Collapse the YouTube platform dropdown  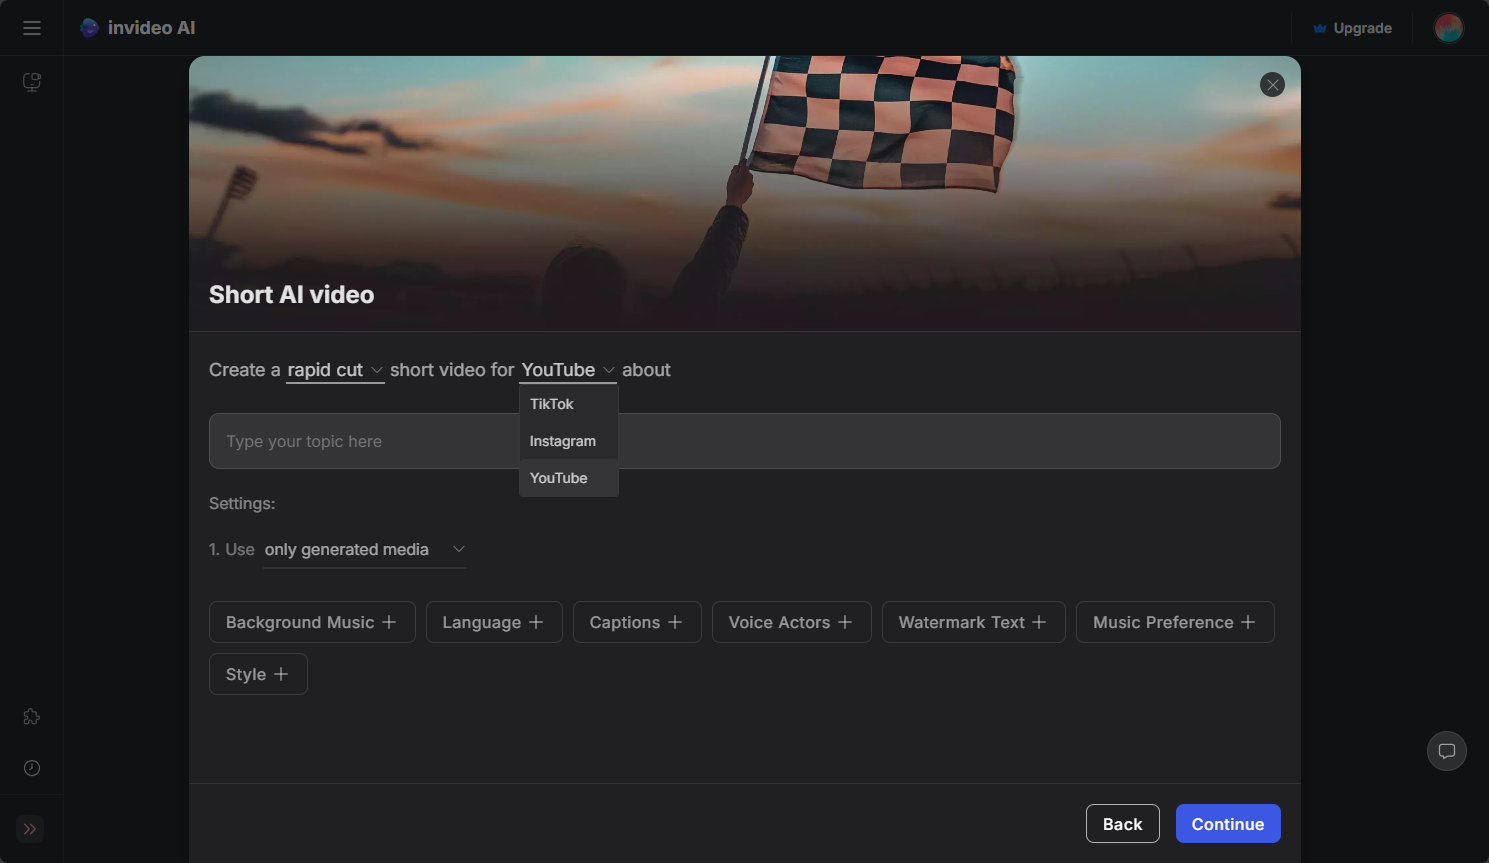568,370
